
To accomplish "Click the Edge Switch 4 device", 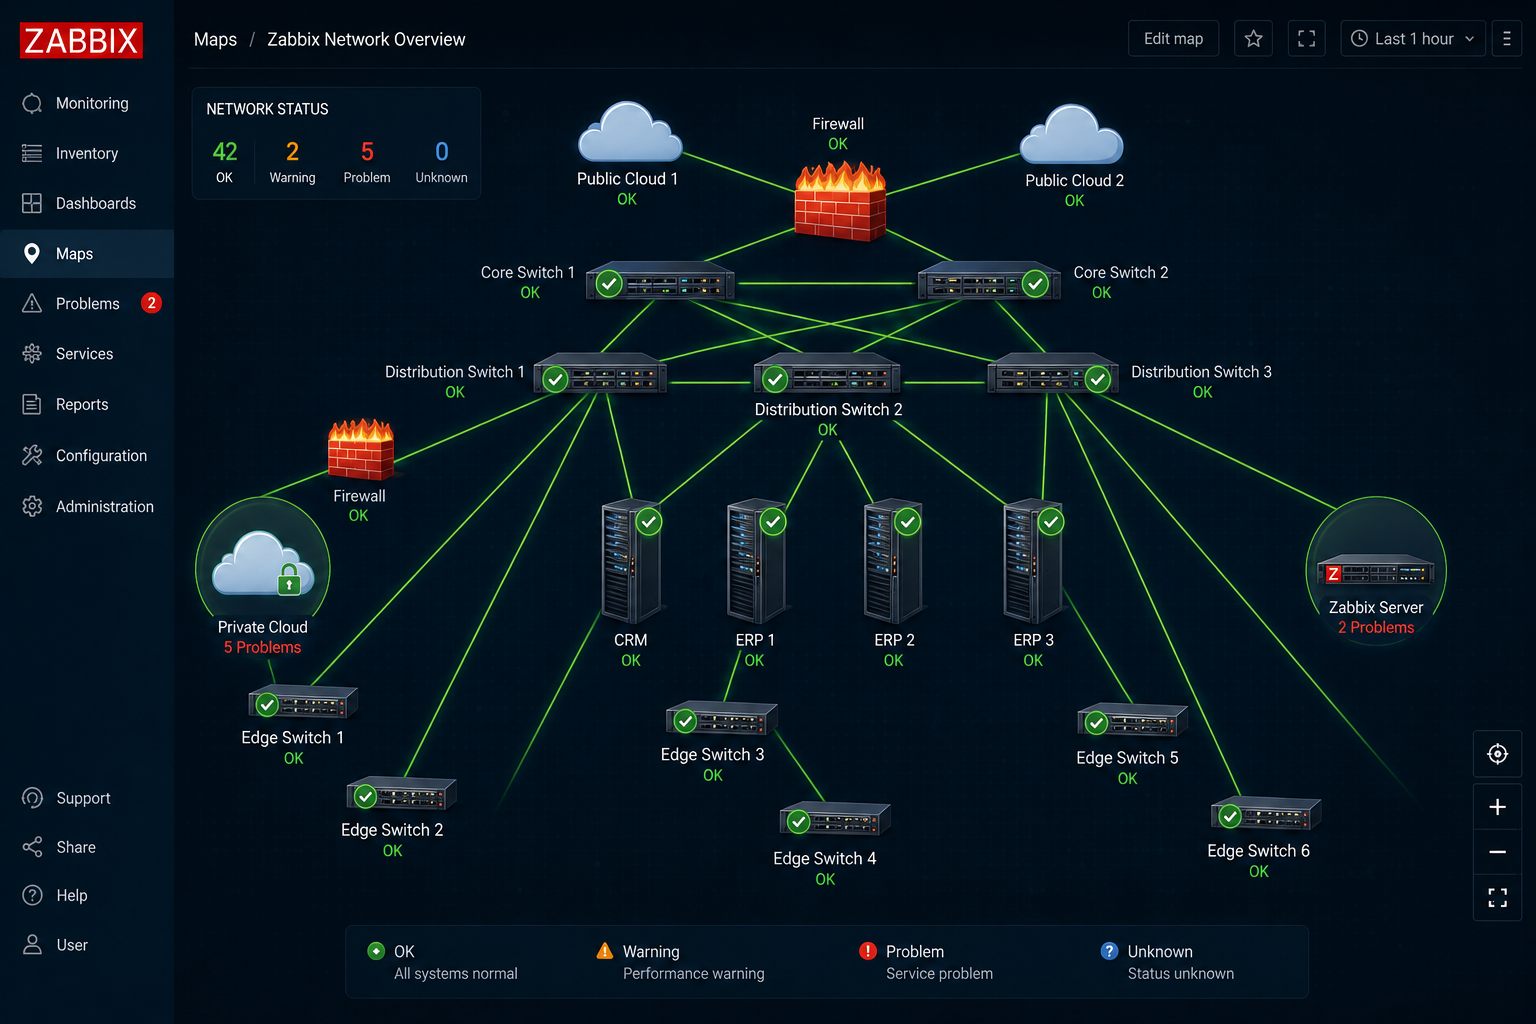I will tap(835, 820).
